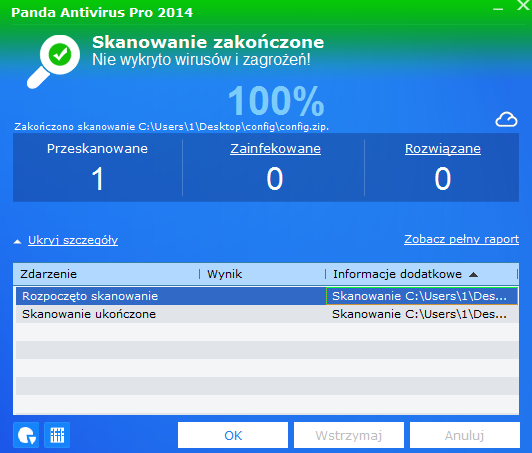The width and height of the screenshot is (532, 453).
Task: Click the magnifier checkmark scan icon
Action: [x=53, y=61]
